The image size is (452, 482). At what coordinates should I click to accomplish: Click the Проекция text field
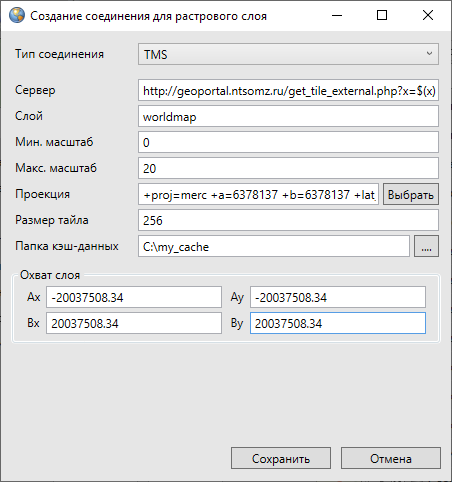tap(258, 194)
